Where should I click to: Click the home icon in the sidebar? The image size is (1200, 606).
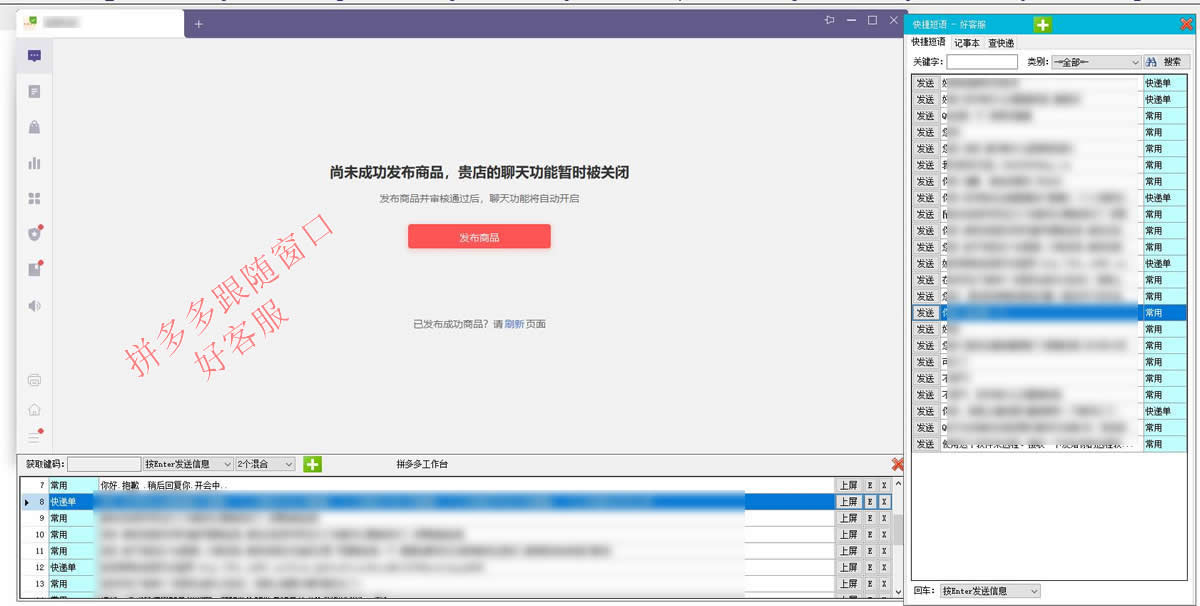[x=34, y=409]
